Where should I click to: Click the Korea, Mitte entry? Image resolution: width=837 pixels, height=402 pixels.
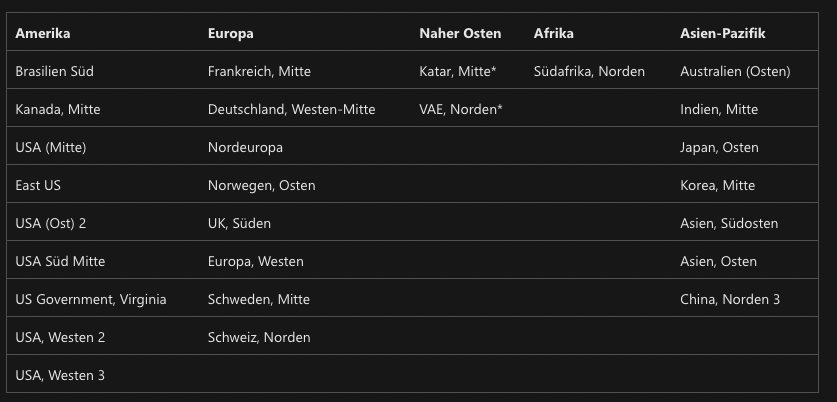pyautogui.click(x=717, y=185)
